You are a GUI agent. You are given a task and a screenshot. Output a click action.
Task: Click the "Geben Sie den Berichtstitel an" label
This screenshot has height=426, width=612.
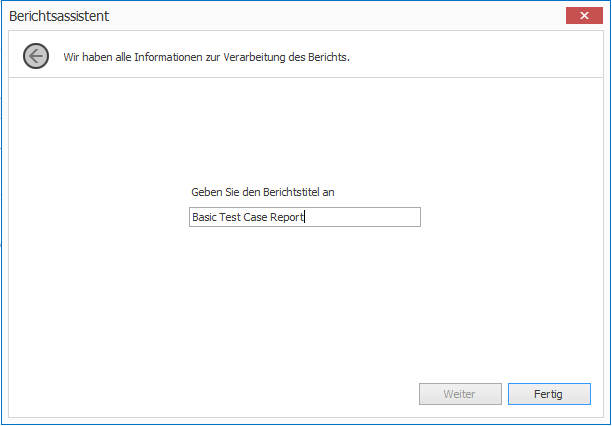(269, 191)
